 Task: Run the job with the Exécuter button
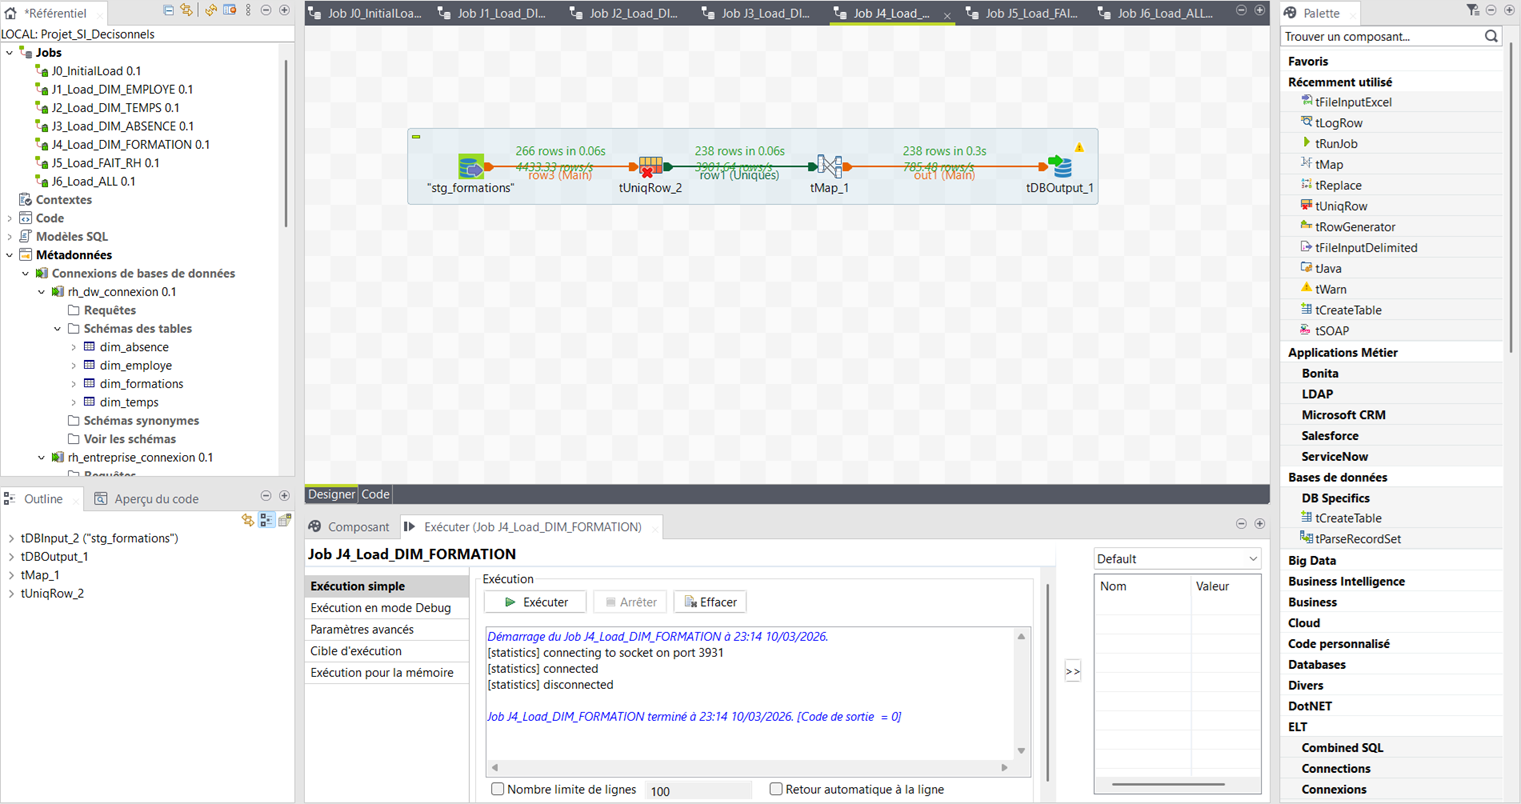click(x=535, y=601)
